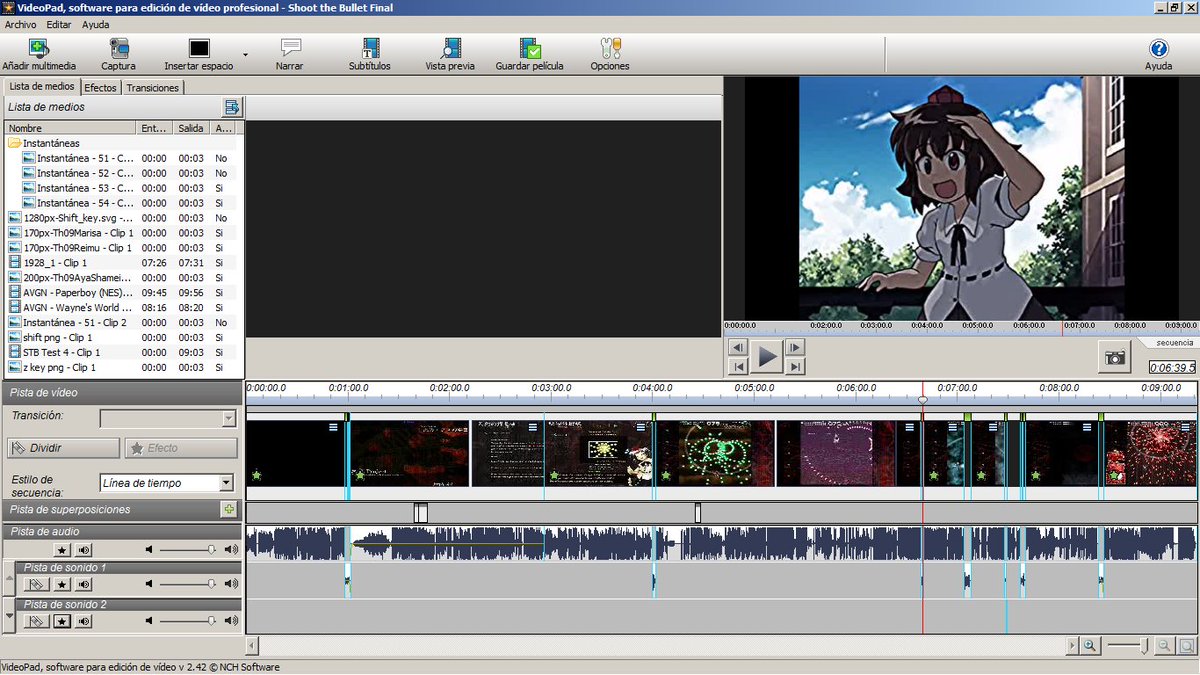Click Guardar película icon

530,48
